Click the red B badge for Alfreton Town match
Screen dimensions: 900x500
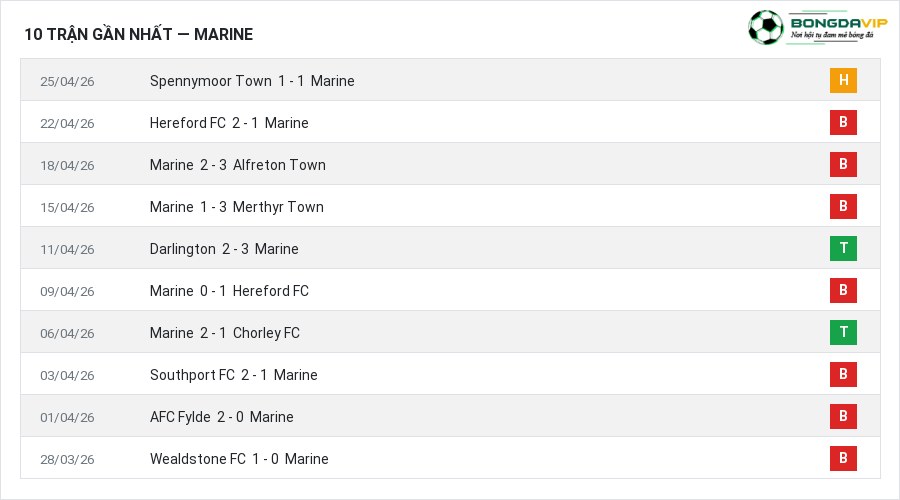(843, 164)
